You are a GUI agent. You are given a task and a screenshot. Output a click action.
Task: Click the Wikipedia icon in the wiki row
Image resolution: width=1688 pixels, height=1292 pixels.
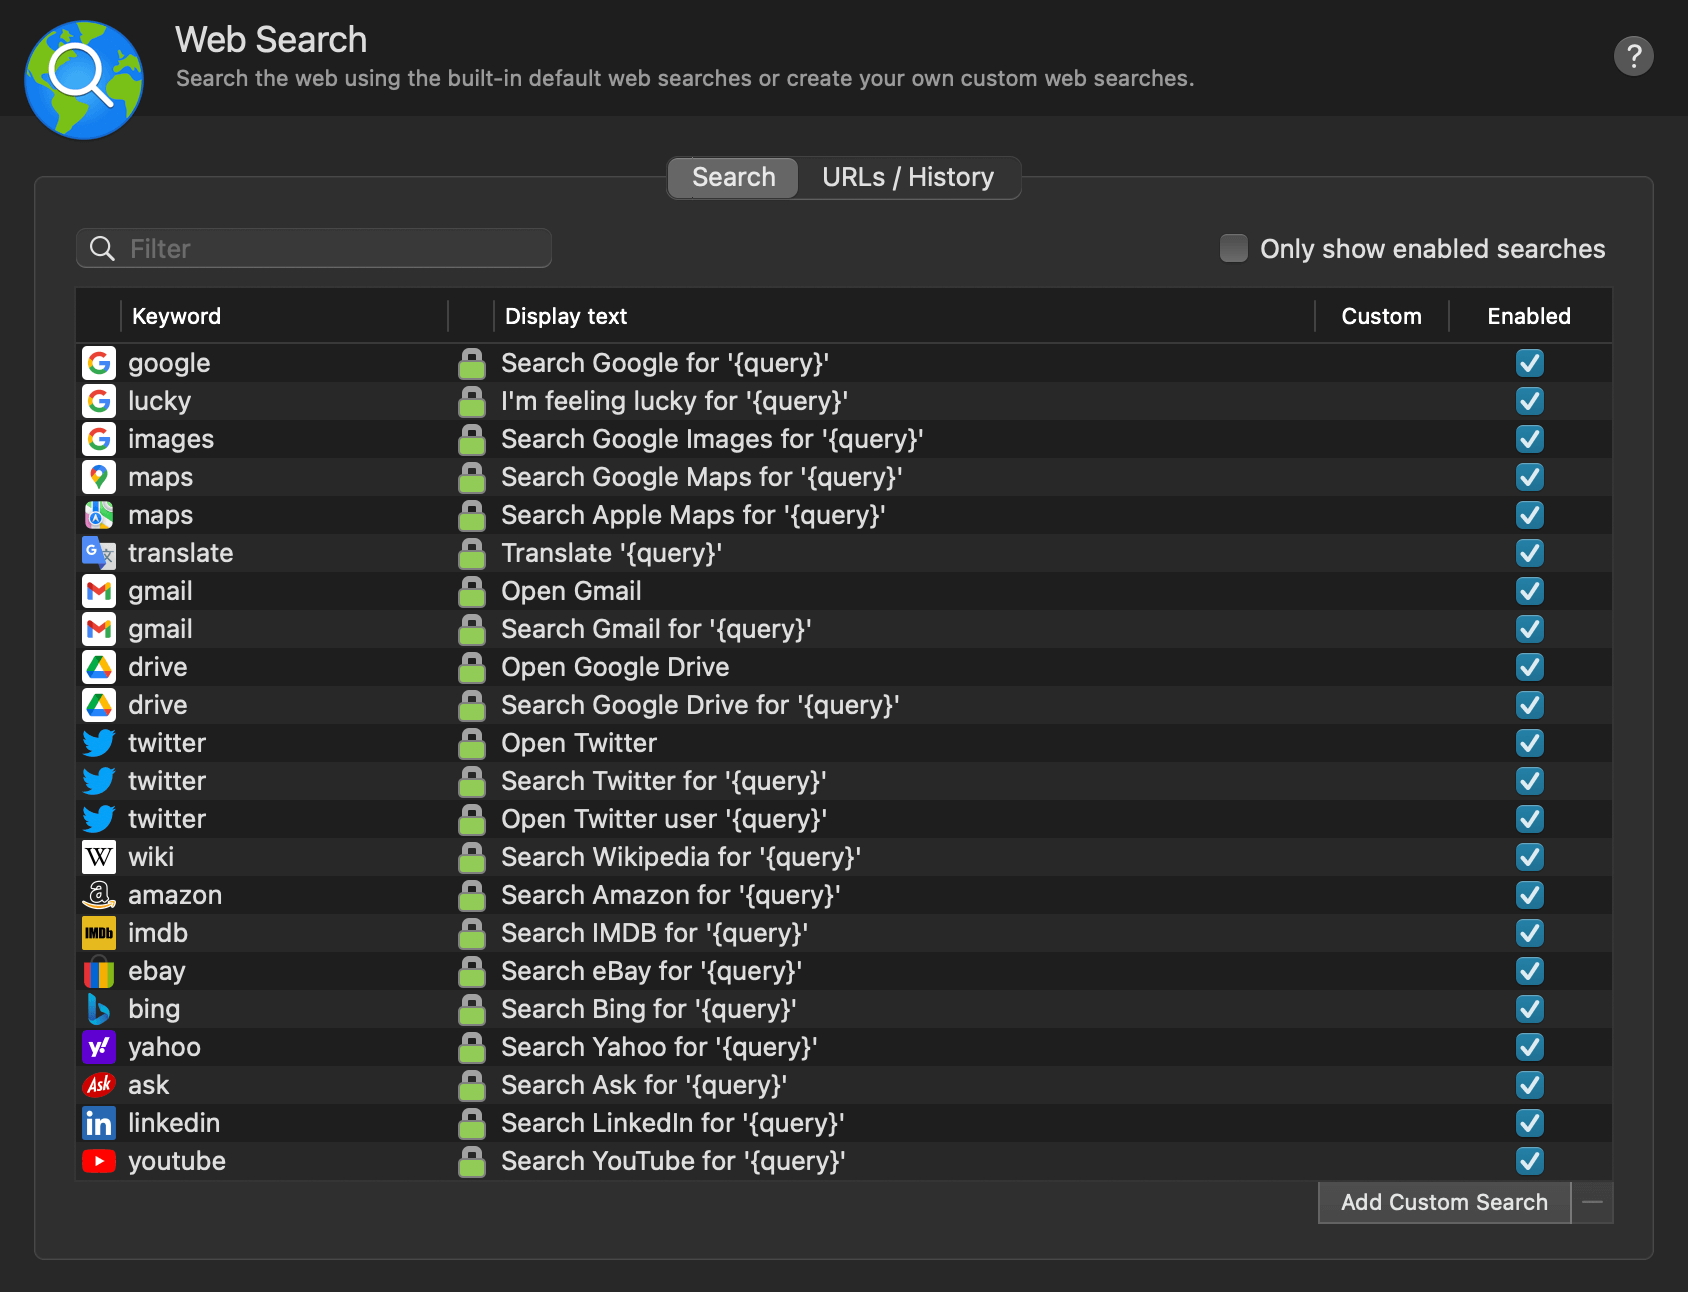point(98,857)
